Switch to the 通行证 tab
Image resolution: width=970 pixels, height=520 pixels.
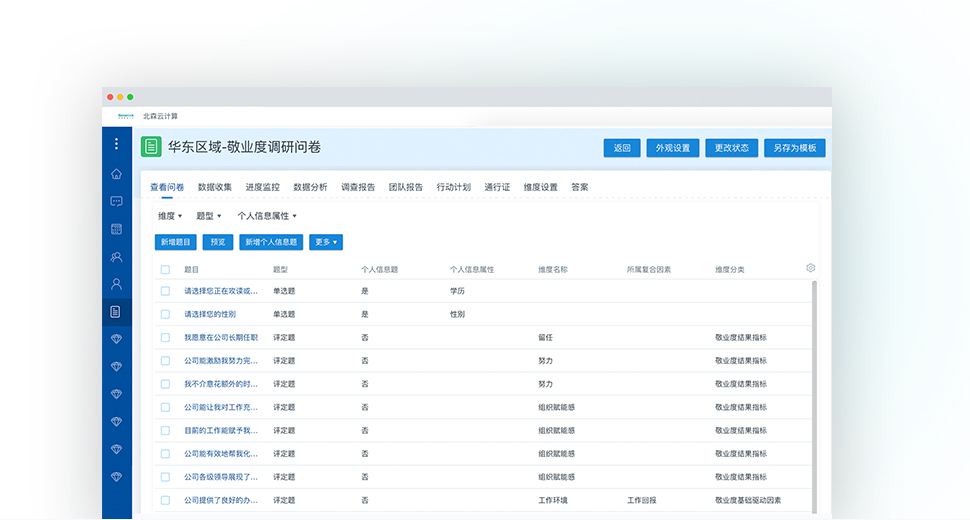pyautogui.click(x=497, y=187)
